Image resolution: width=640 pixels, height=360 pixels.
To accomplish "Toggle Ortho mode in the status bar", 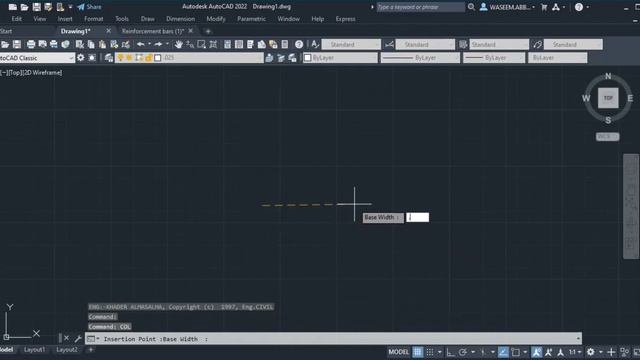I will (450, 351).
